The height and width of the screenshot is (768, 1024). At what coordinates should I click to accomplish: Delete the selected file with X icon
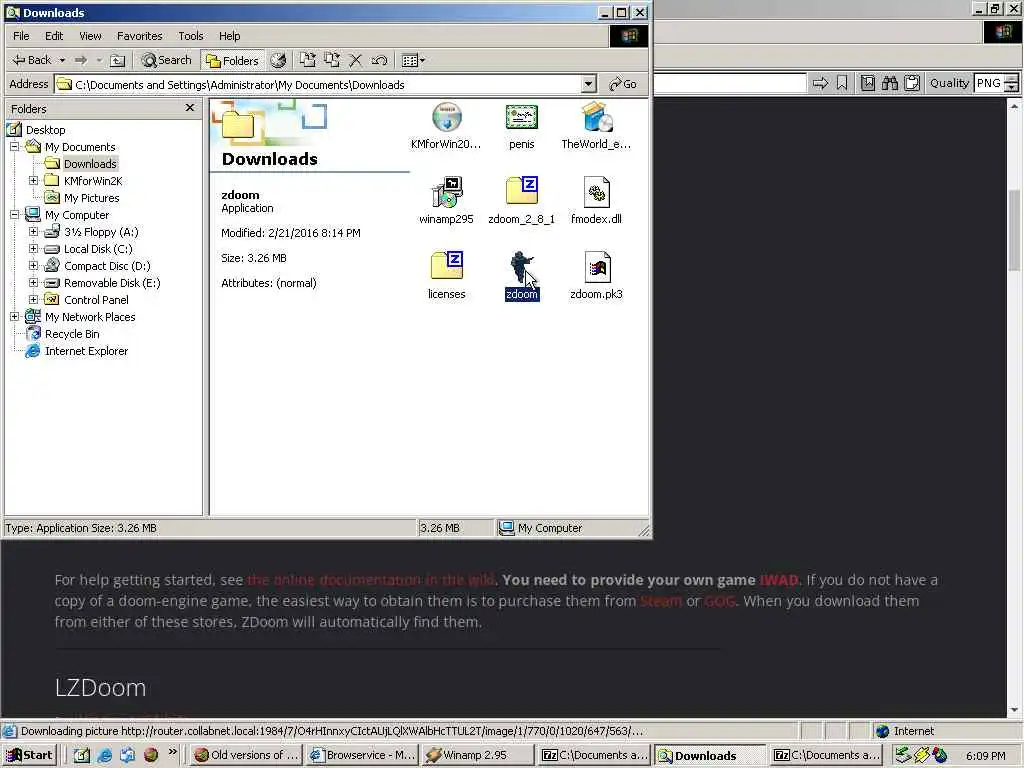pos(355,60)
